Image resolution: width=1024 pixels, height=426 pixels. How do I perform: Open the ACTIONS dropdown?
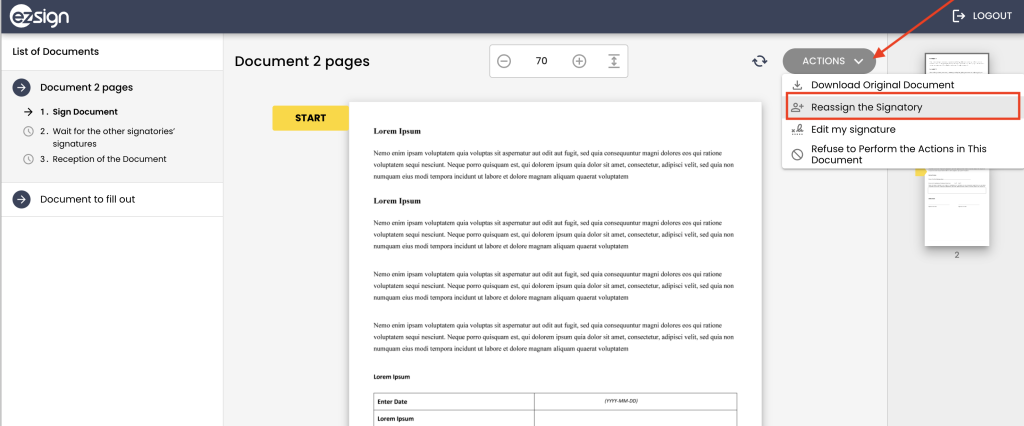coord(829,61)
